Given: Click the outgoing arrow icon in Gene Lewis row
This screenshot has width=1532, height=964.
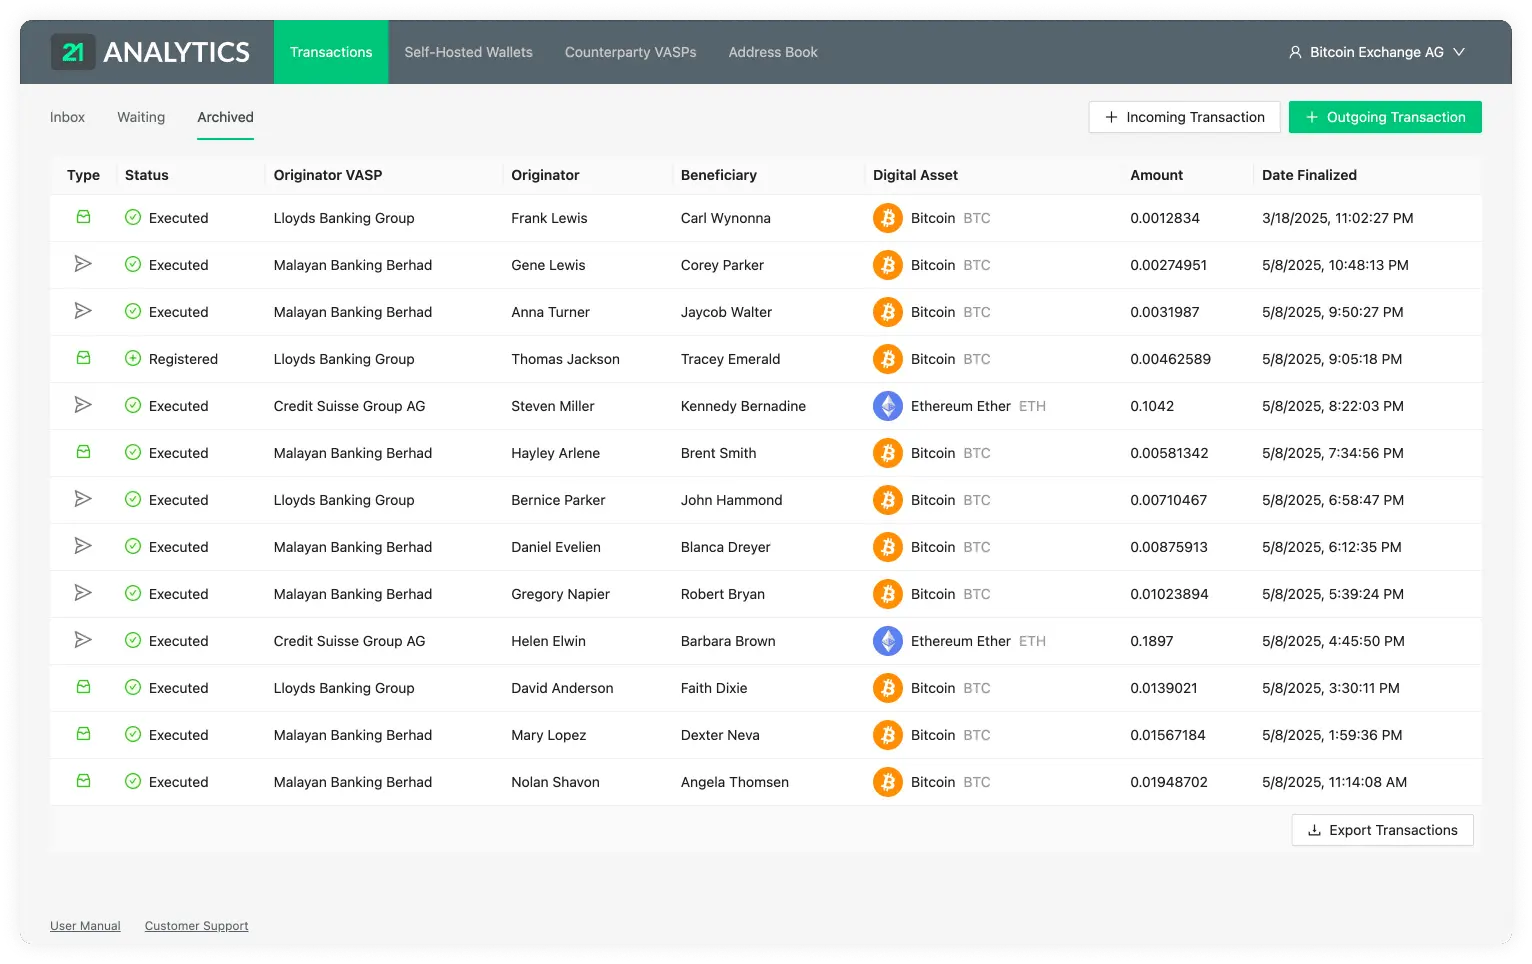Looking at the screenshot, I should (x=83, y=264).
